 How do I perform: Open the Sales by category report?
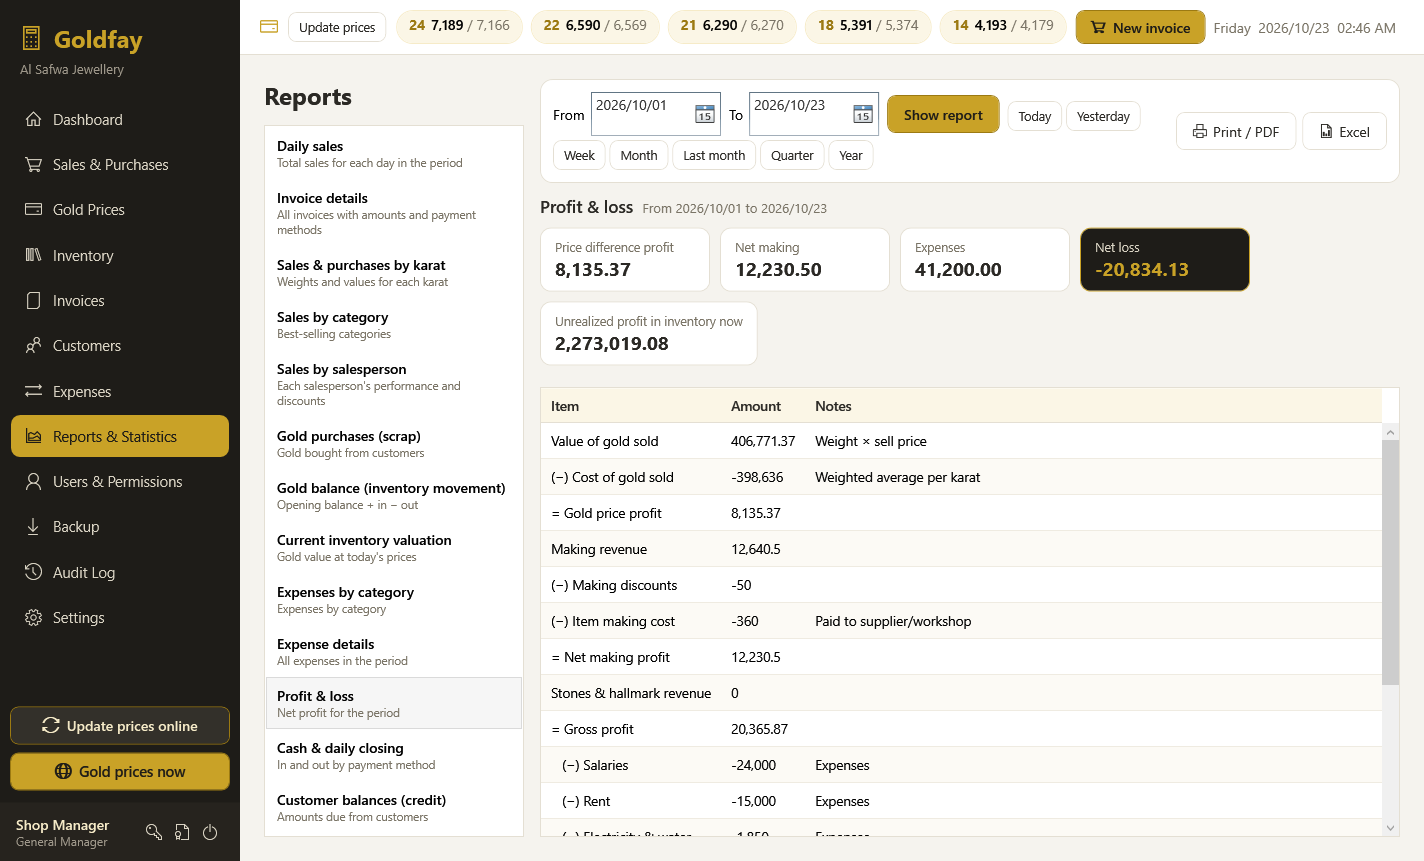point(394,325)
